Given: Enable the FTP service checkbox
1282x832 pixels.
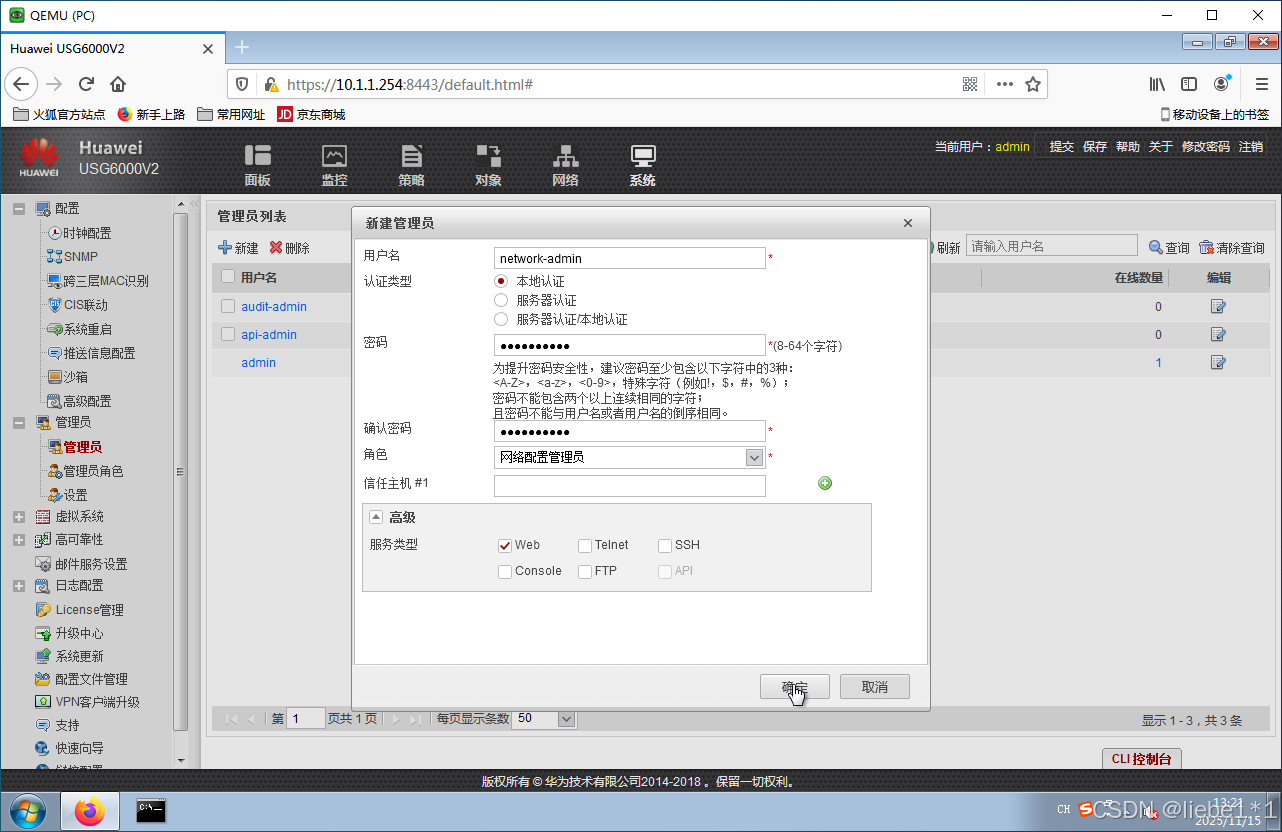Looking at the screenshot, I should tap(585, 571).
